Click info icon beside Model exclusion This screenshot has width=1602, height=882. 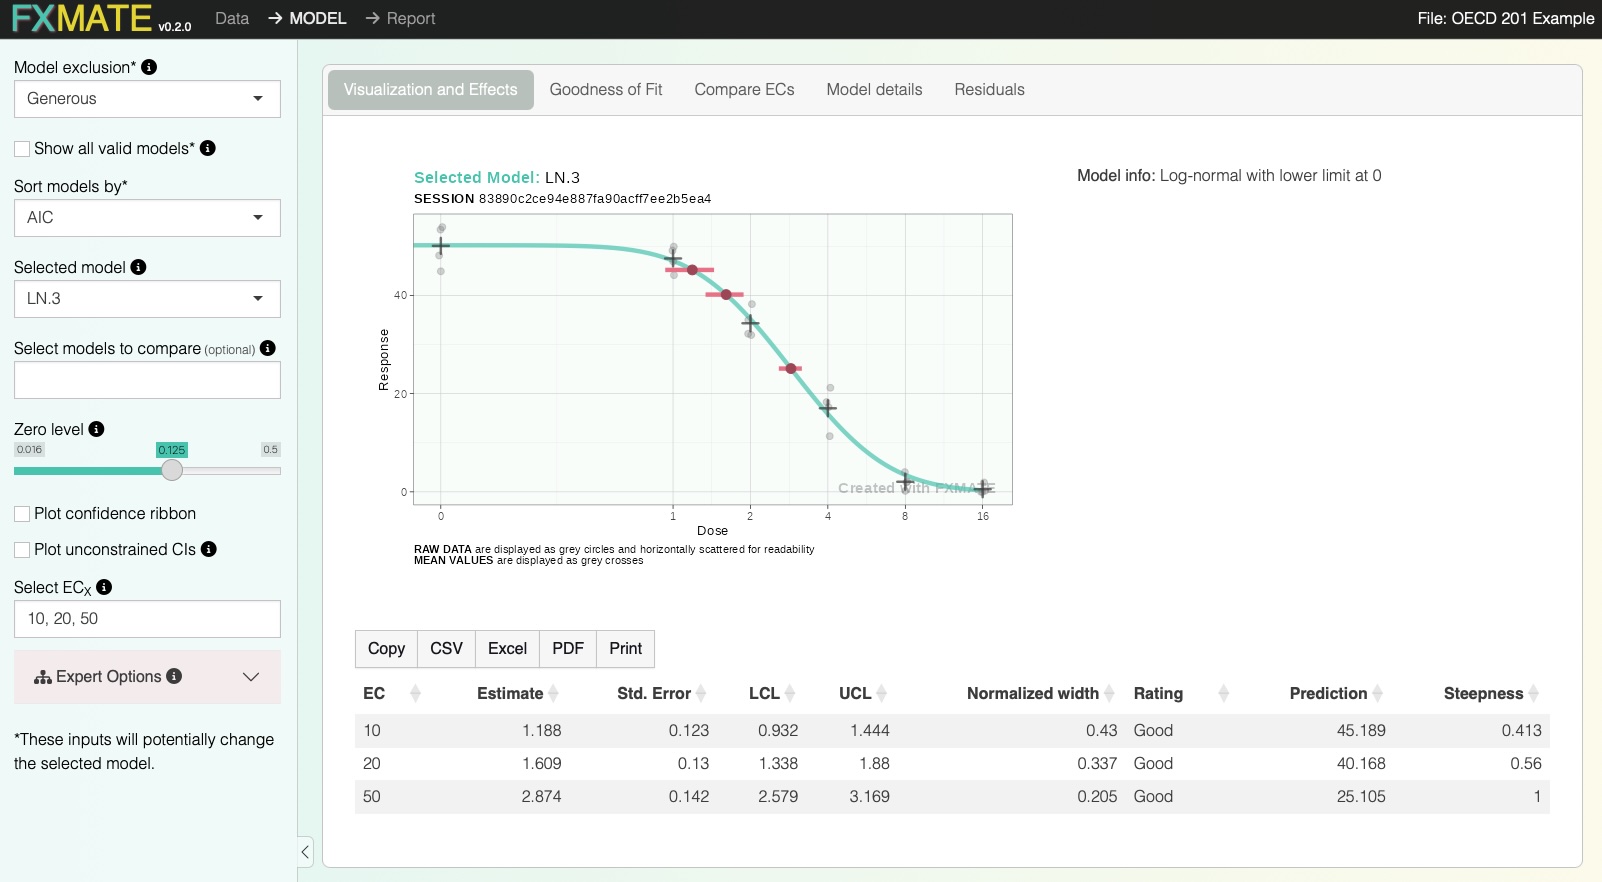coord(149,67)
